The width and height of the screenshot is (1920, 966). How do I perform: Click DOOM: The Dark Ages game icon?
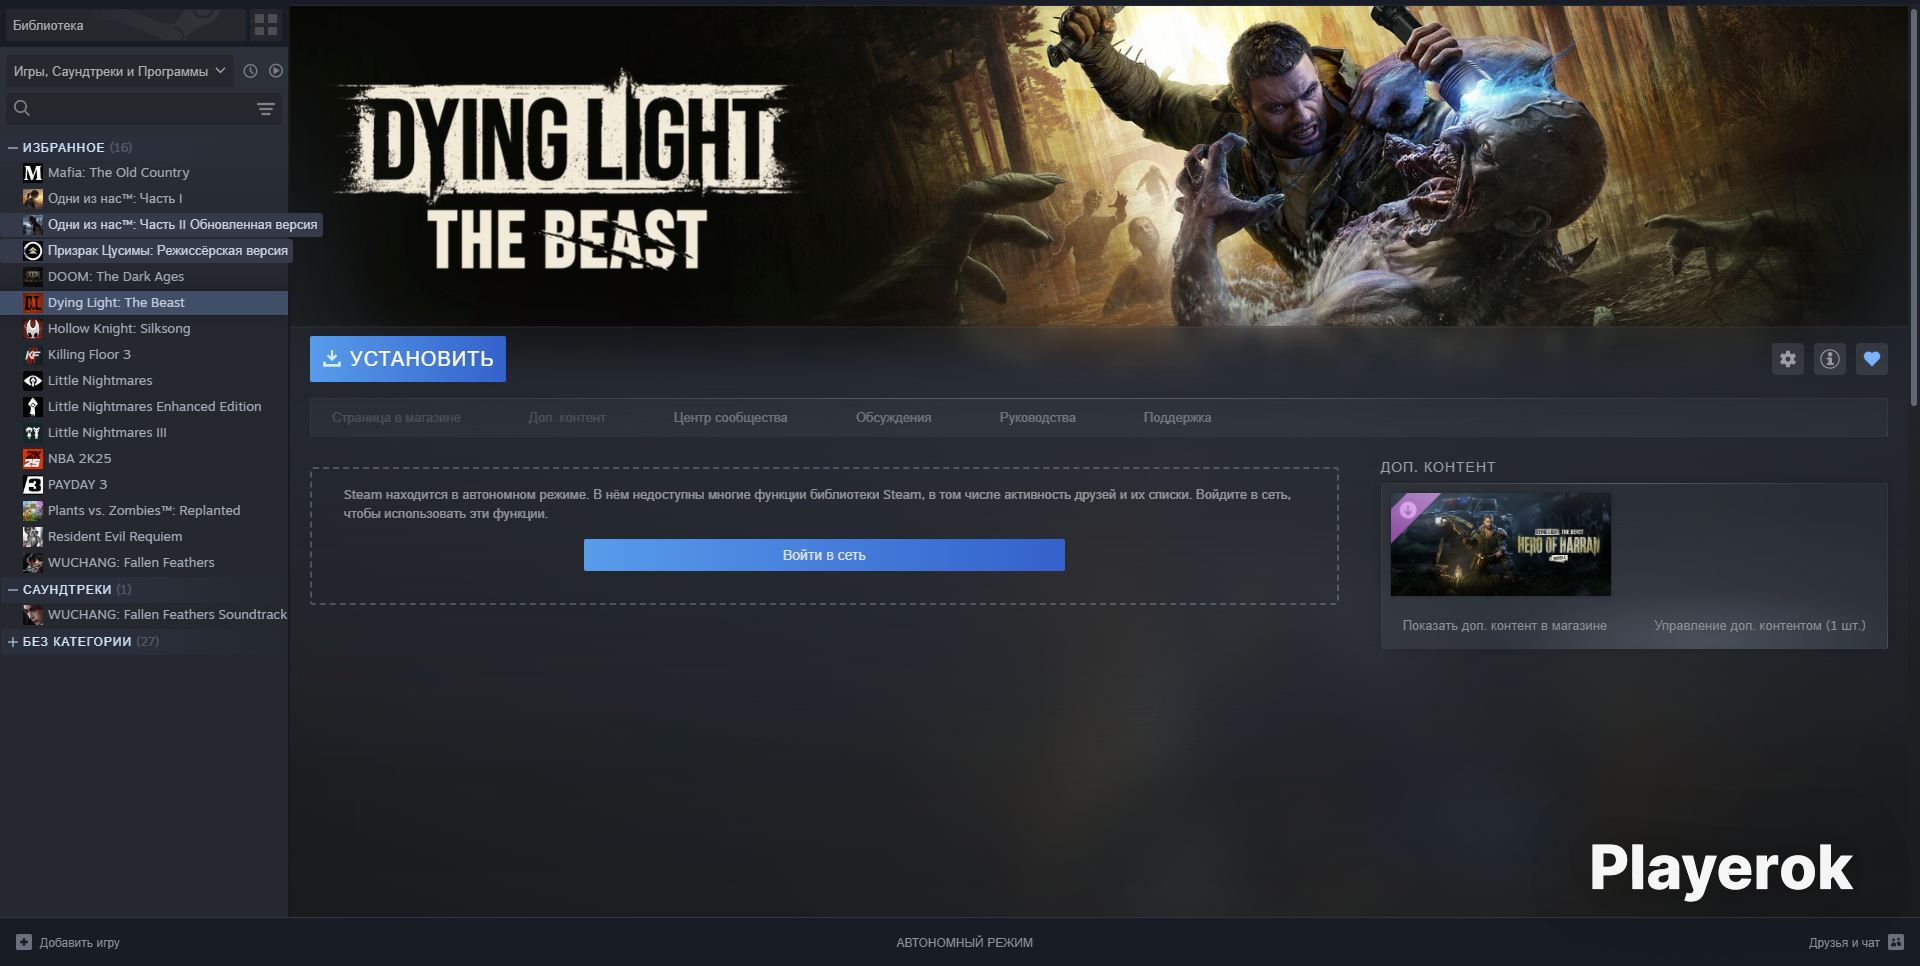[33, 277]
